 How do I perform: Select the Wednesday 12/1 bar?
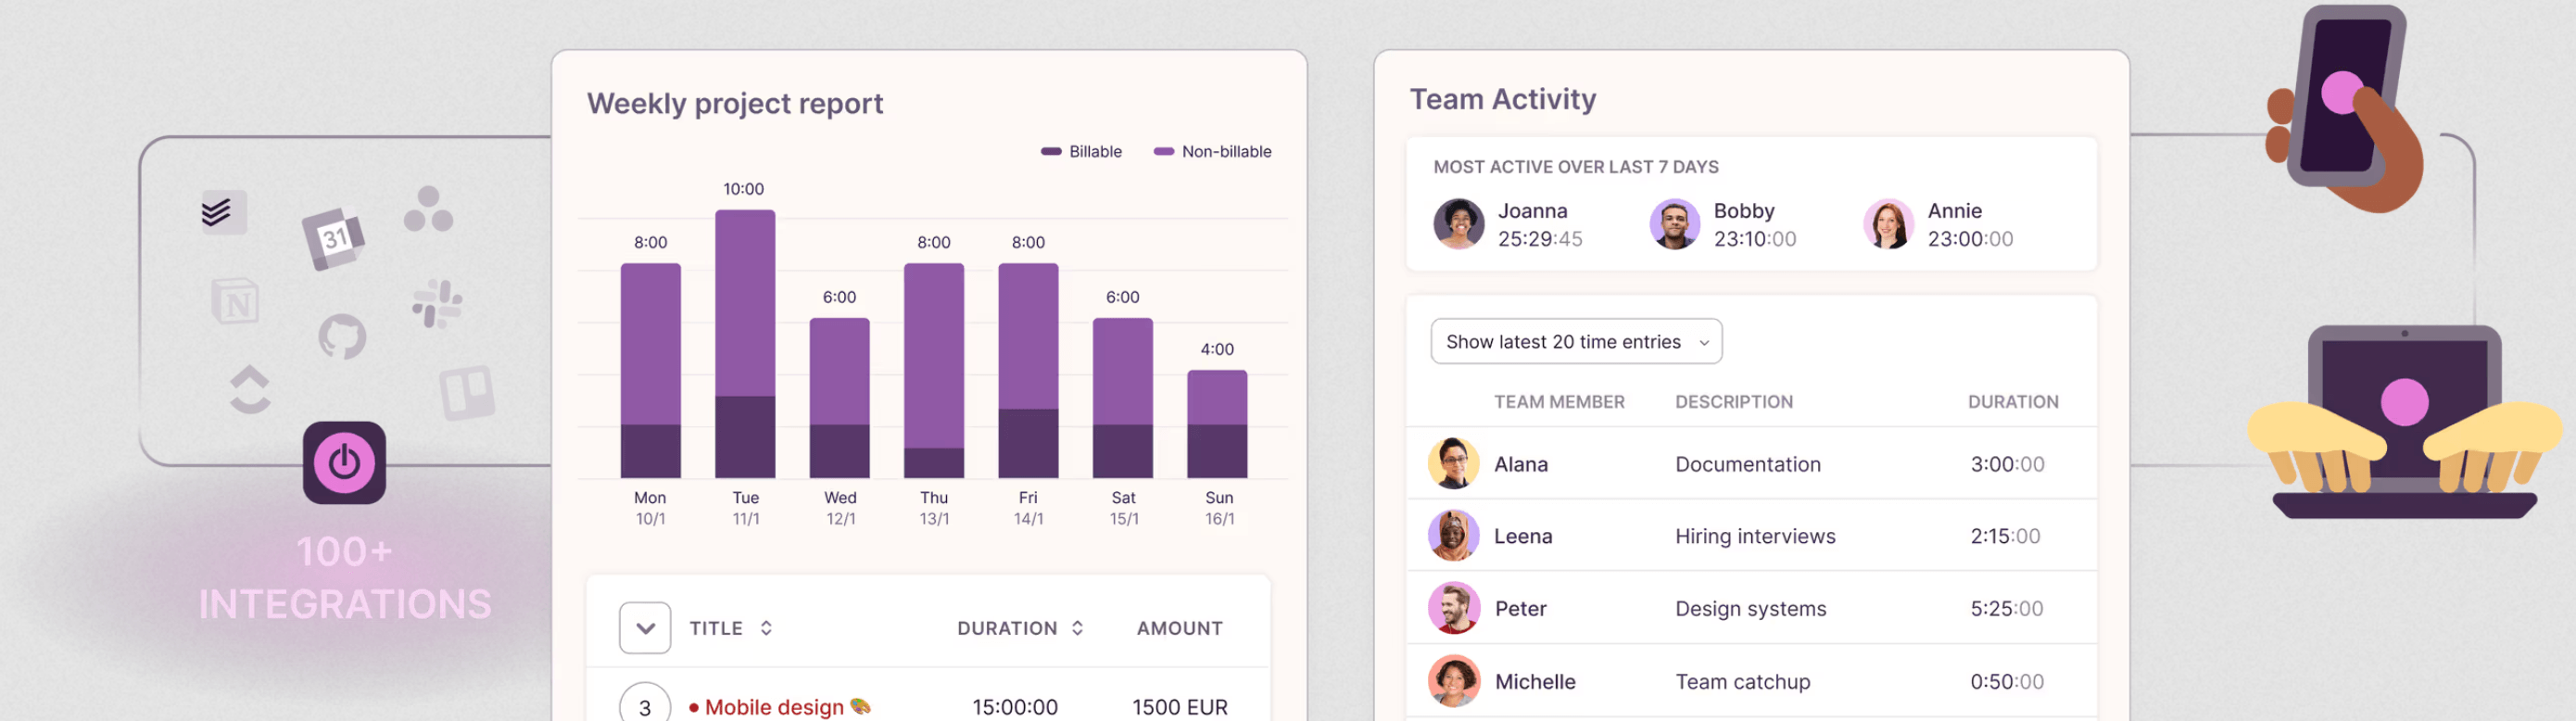pos(839,398)
